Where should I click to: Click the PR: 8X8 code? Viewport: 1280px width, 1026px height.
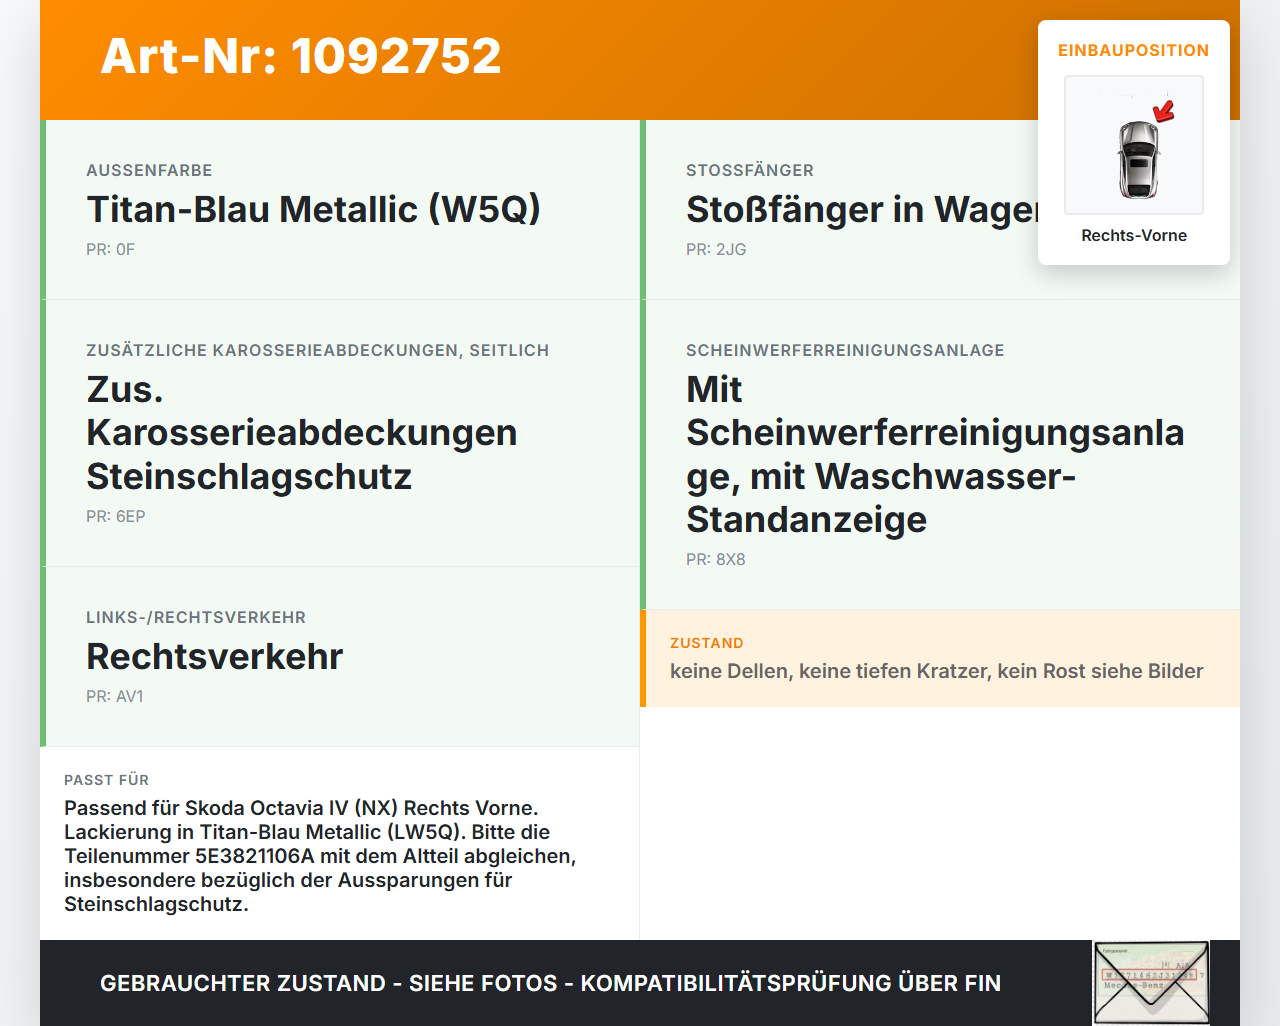tap(716, 559)
